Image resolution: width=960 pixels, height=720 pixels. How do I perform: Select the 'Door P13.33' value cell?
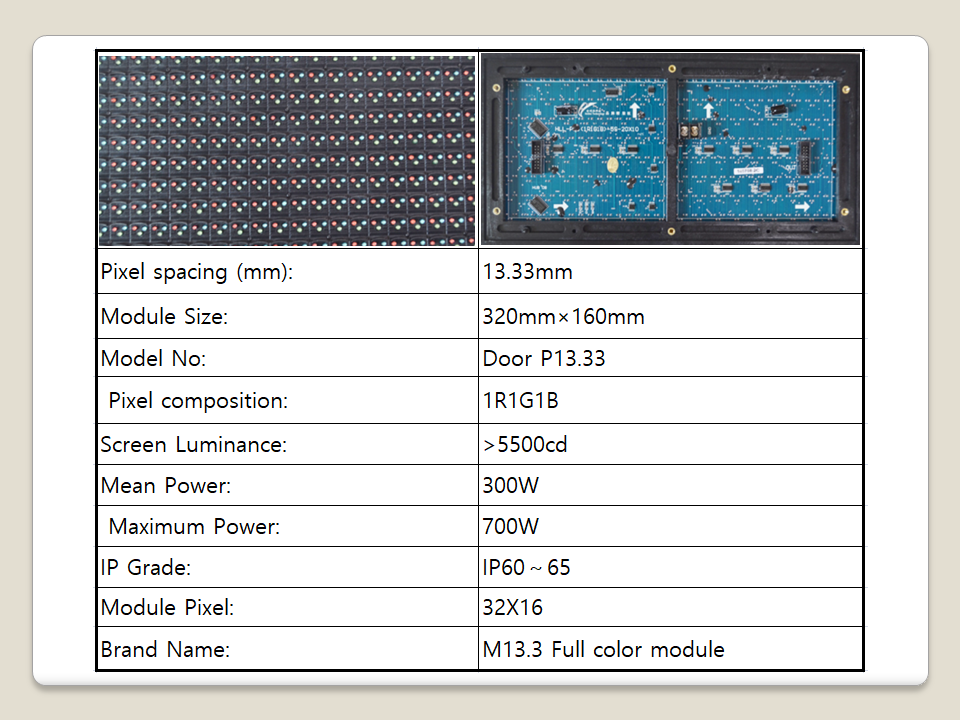click(x=544, y=358)
